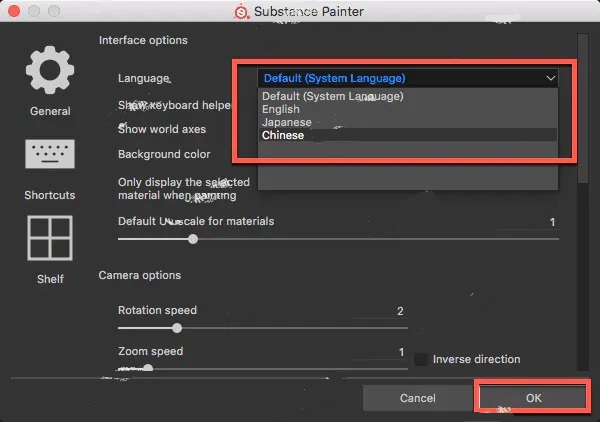The image size is (600, 422).
Task: Click the vertical scrollbar on right side
Action: (582, 110)
